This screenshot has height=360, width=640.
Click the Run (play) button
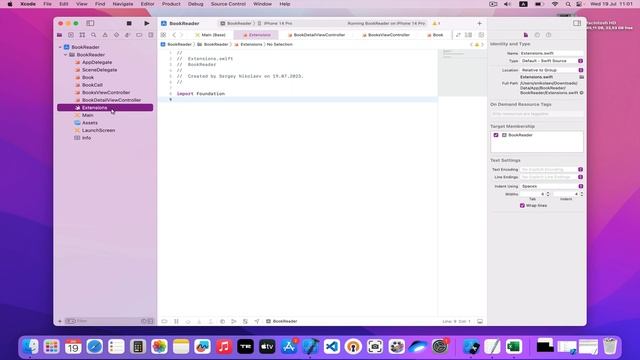[x=147, y=23]
